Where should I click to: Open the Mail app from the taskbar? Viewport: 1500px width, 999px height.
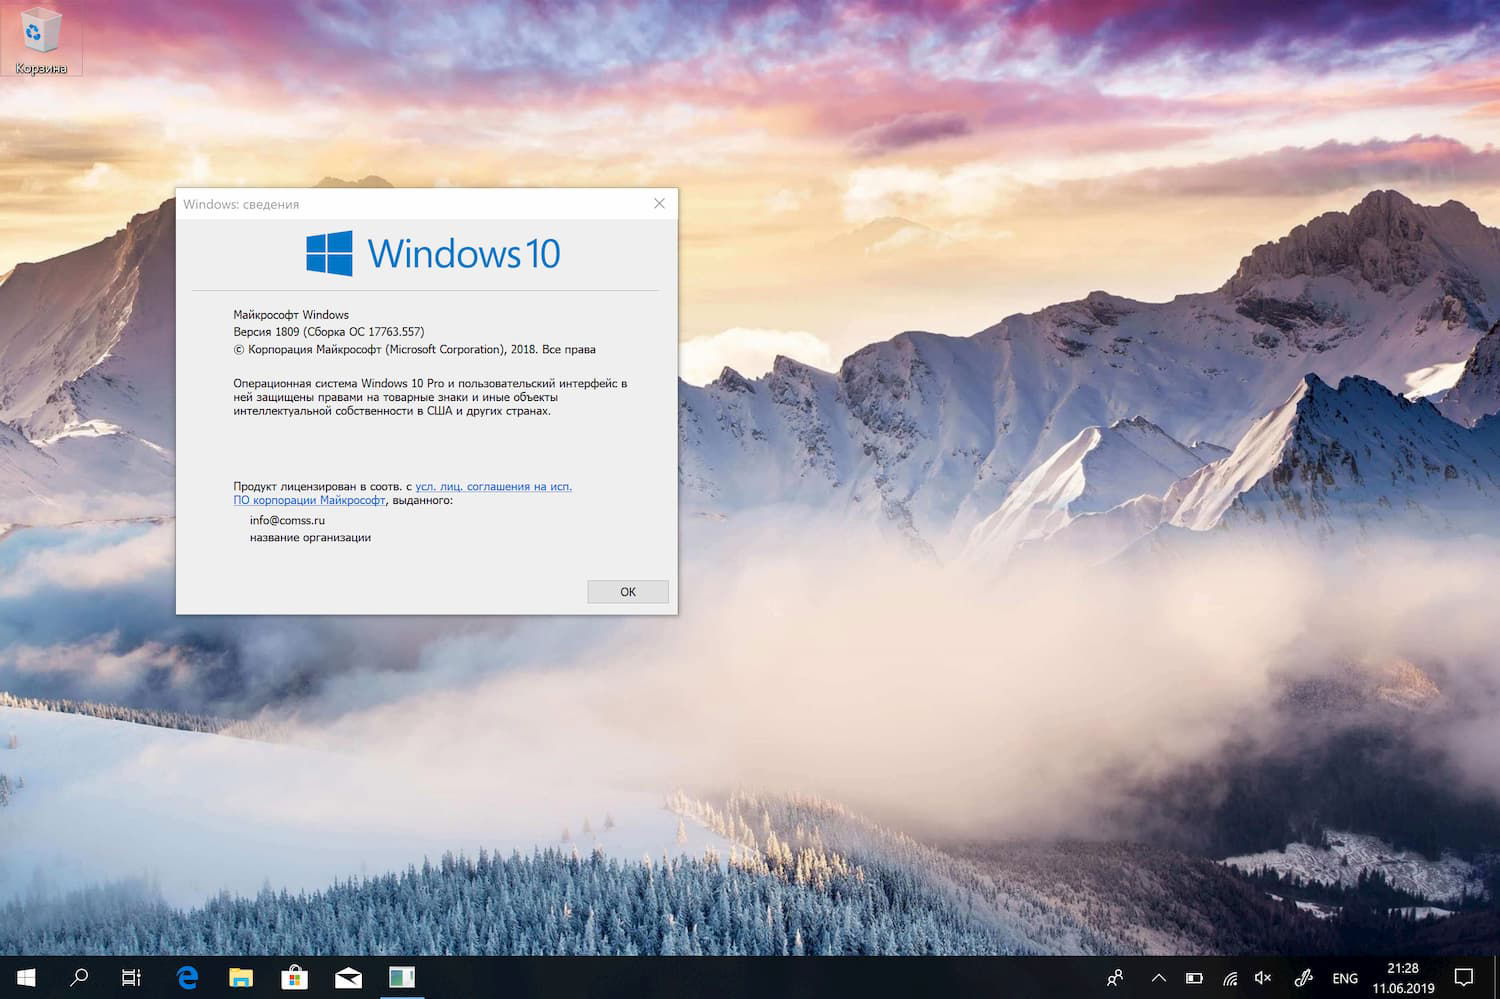pyautogui.click(x=348, y=977)
